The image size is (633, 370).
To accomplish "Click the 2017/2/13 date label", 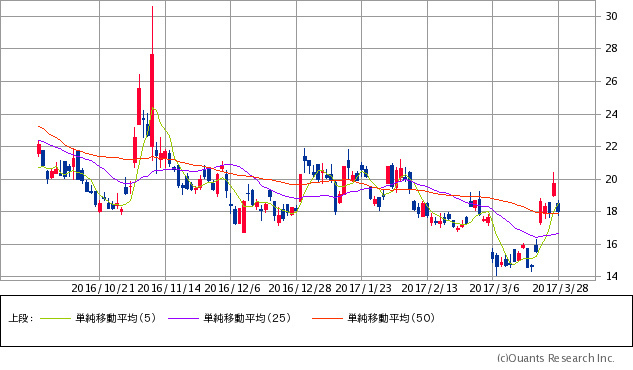I will pos(430,288).
